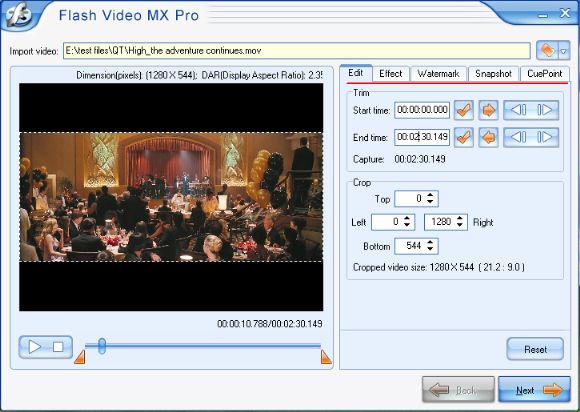The width and height of the screenshot is (580, 412).
Task: Open the Watermark tab
Action: click(x=438, y=74)
